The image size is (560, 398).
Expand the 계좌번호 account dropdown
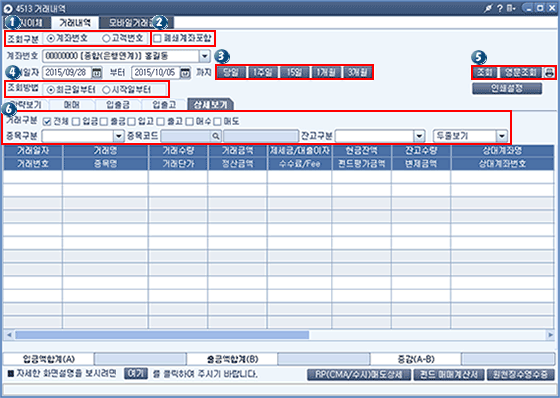click(204, 56)
